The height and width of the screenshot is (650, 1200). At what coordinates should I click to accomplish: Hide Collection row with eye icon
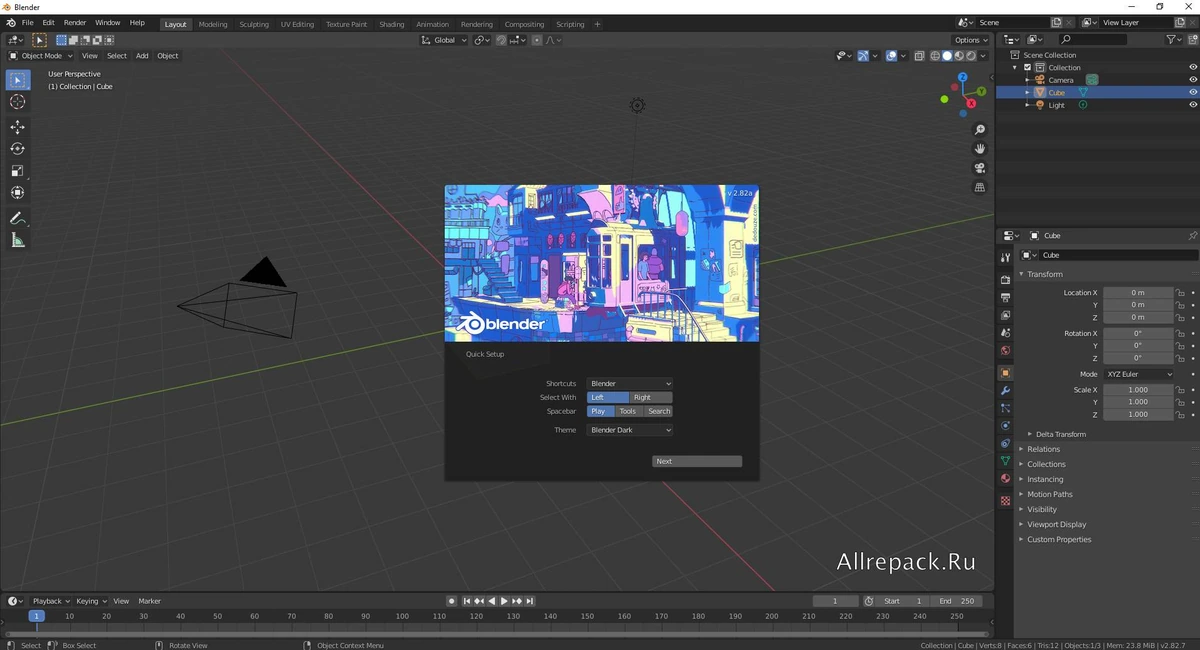pos(1192,67)
